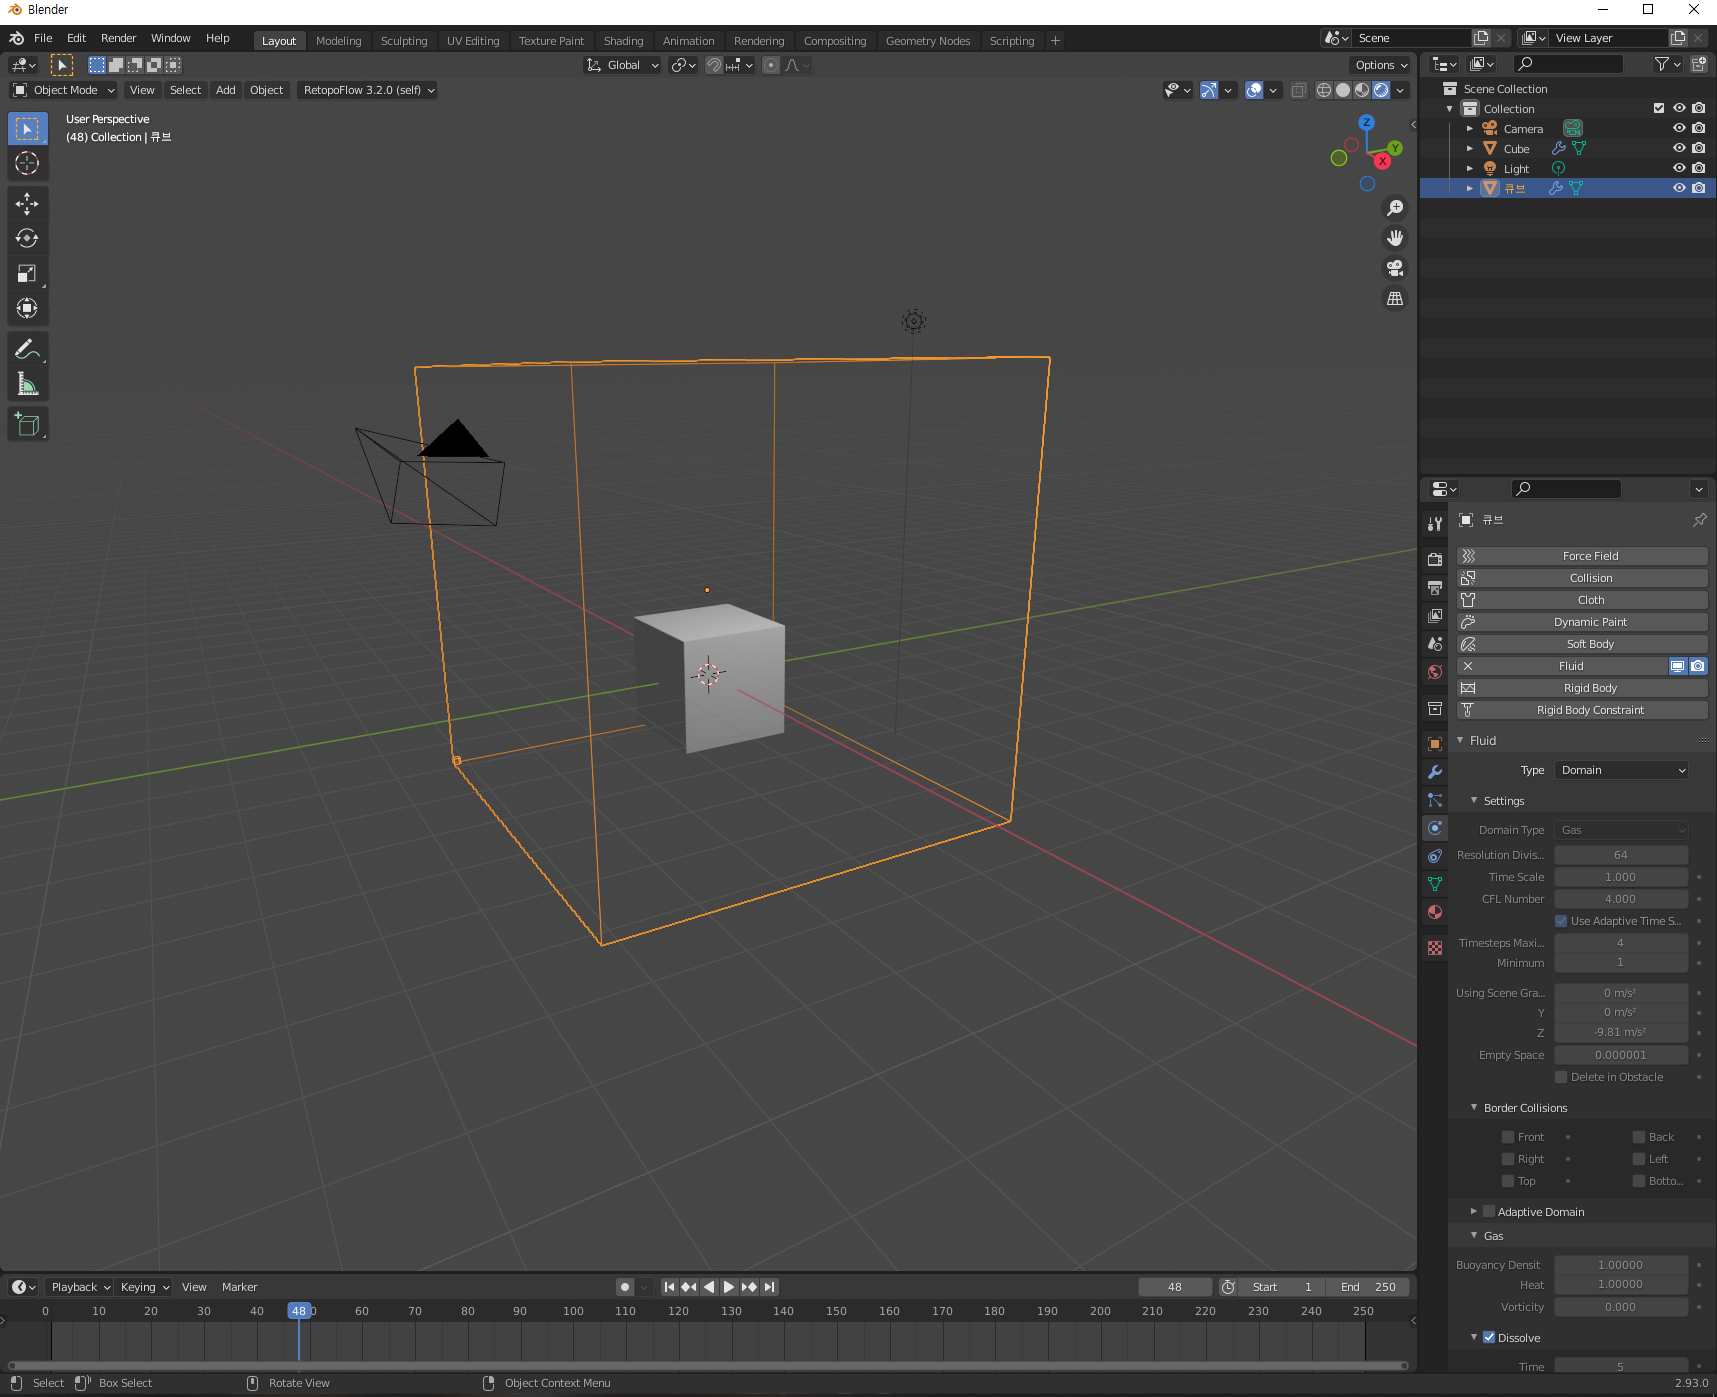Open the Render properties tab icon
Viewport: 1717px width, 1397px height.
(x=1435, y=560)
